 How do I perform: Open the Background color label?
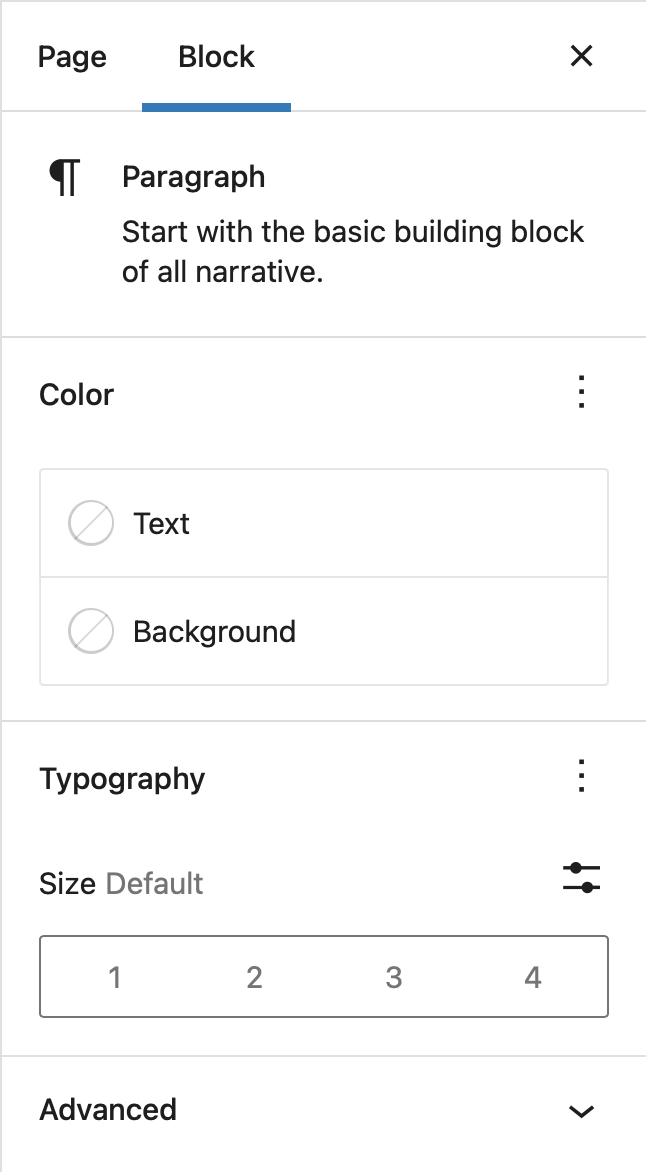tap(214, 632)
